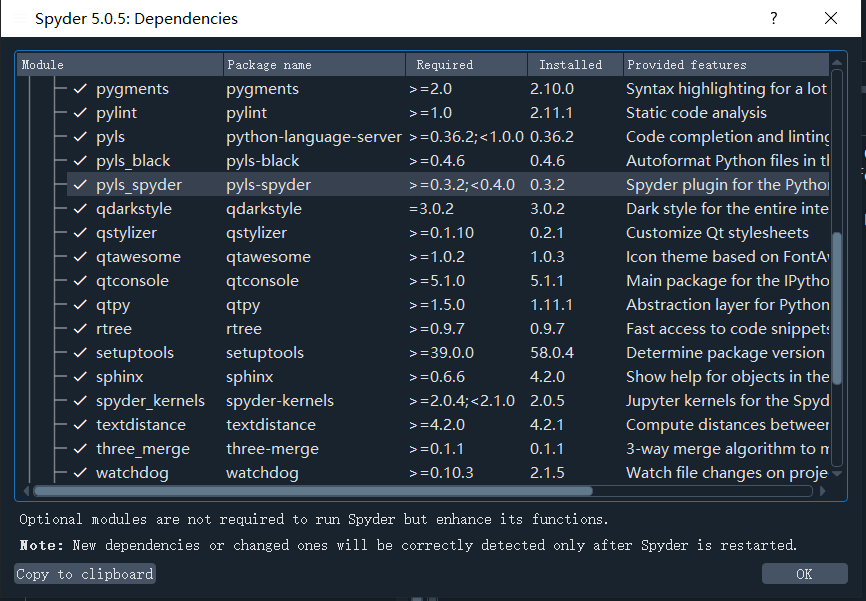
Task: Click required version >=2.0.4;<2.1.0
Action: (x=462, y=400)
